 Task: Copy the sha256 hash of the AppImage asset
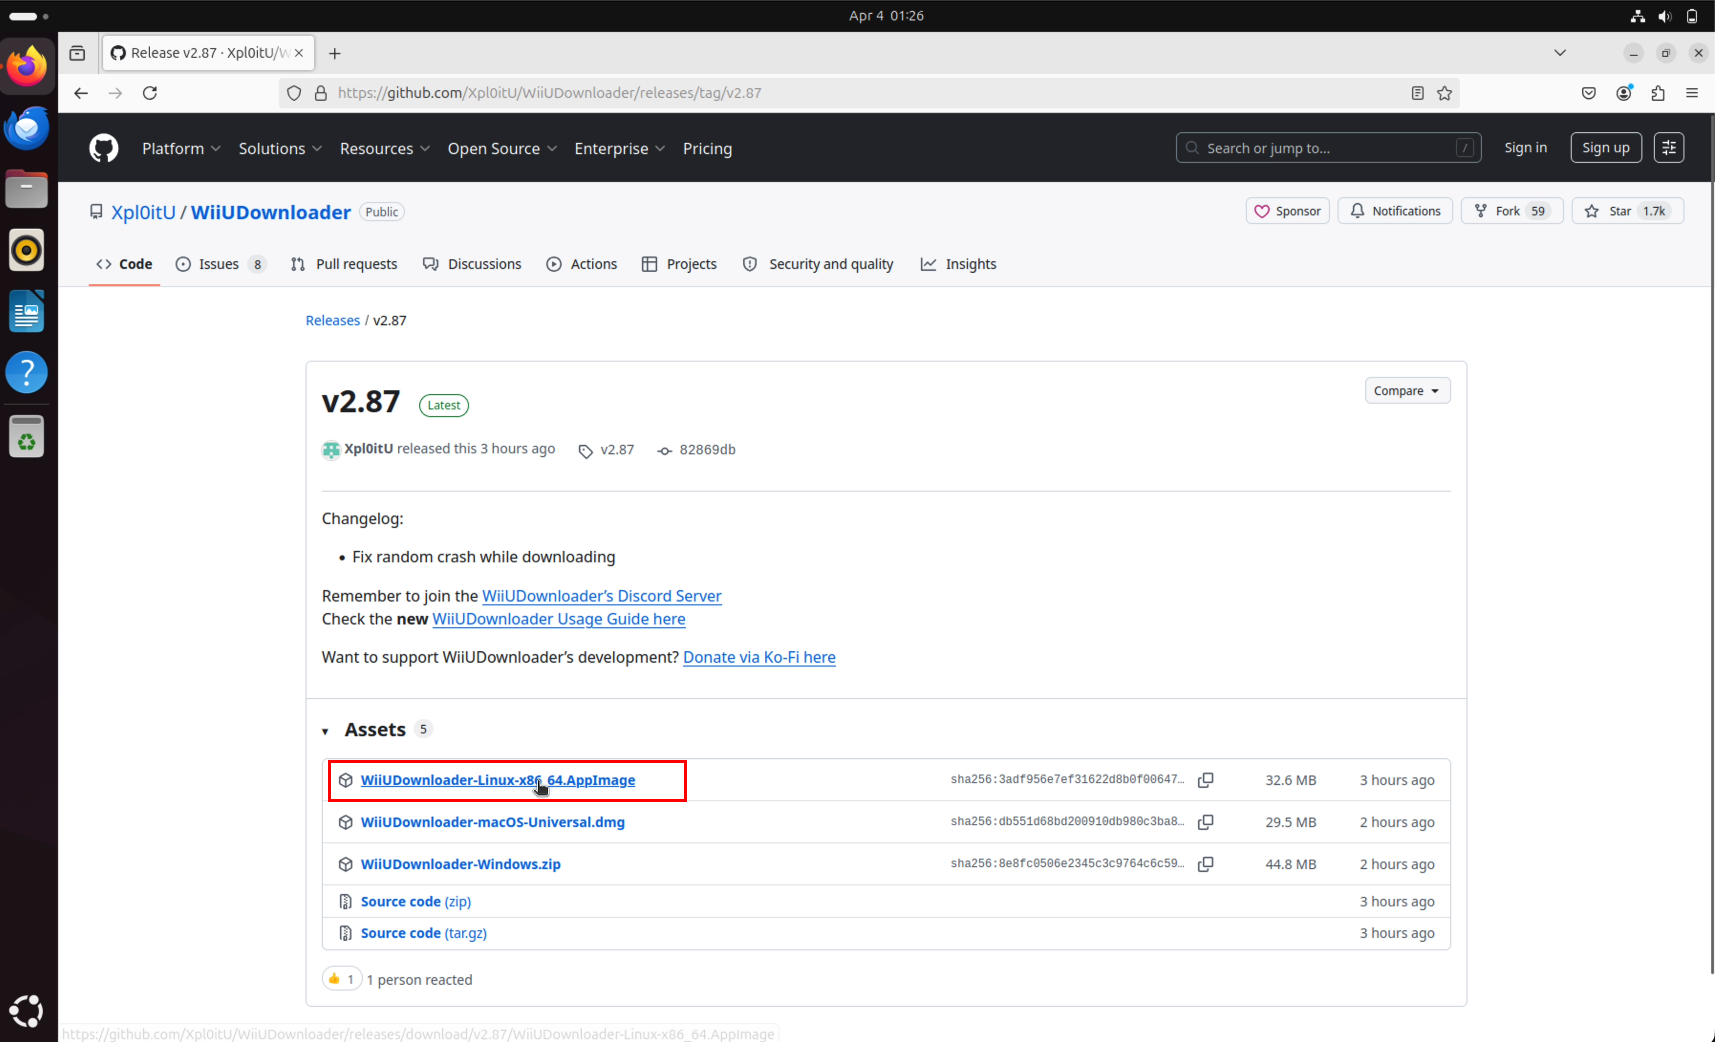[1206, 780]
